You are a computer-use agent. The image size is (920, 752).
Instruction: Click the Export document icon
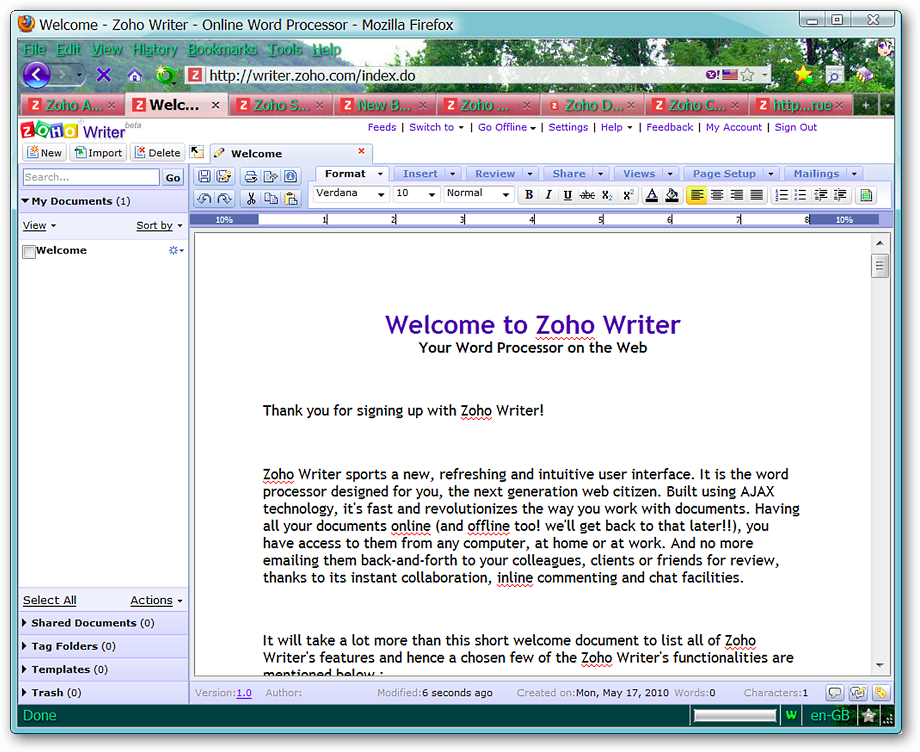(x=270, y=176)
